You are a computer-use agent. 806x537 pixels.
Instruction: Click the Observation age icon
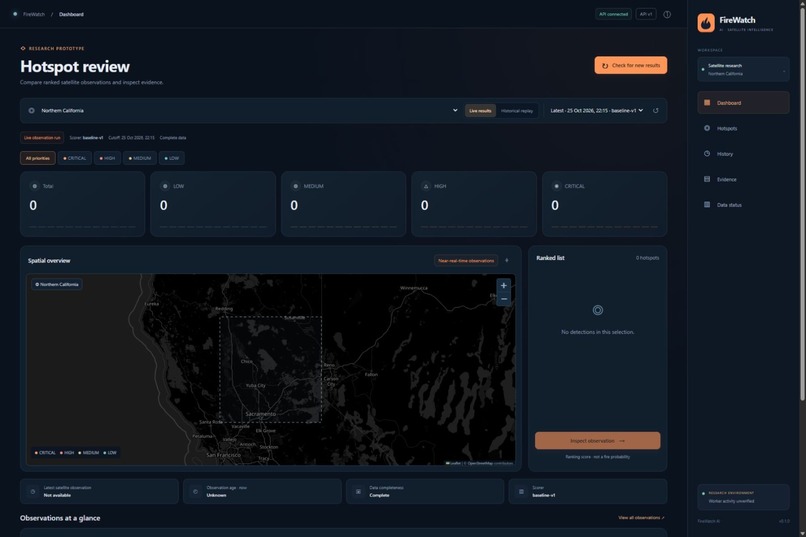point(195,491)
